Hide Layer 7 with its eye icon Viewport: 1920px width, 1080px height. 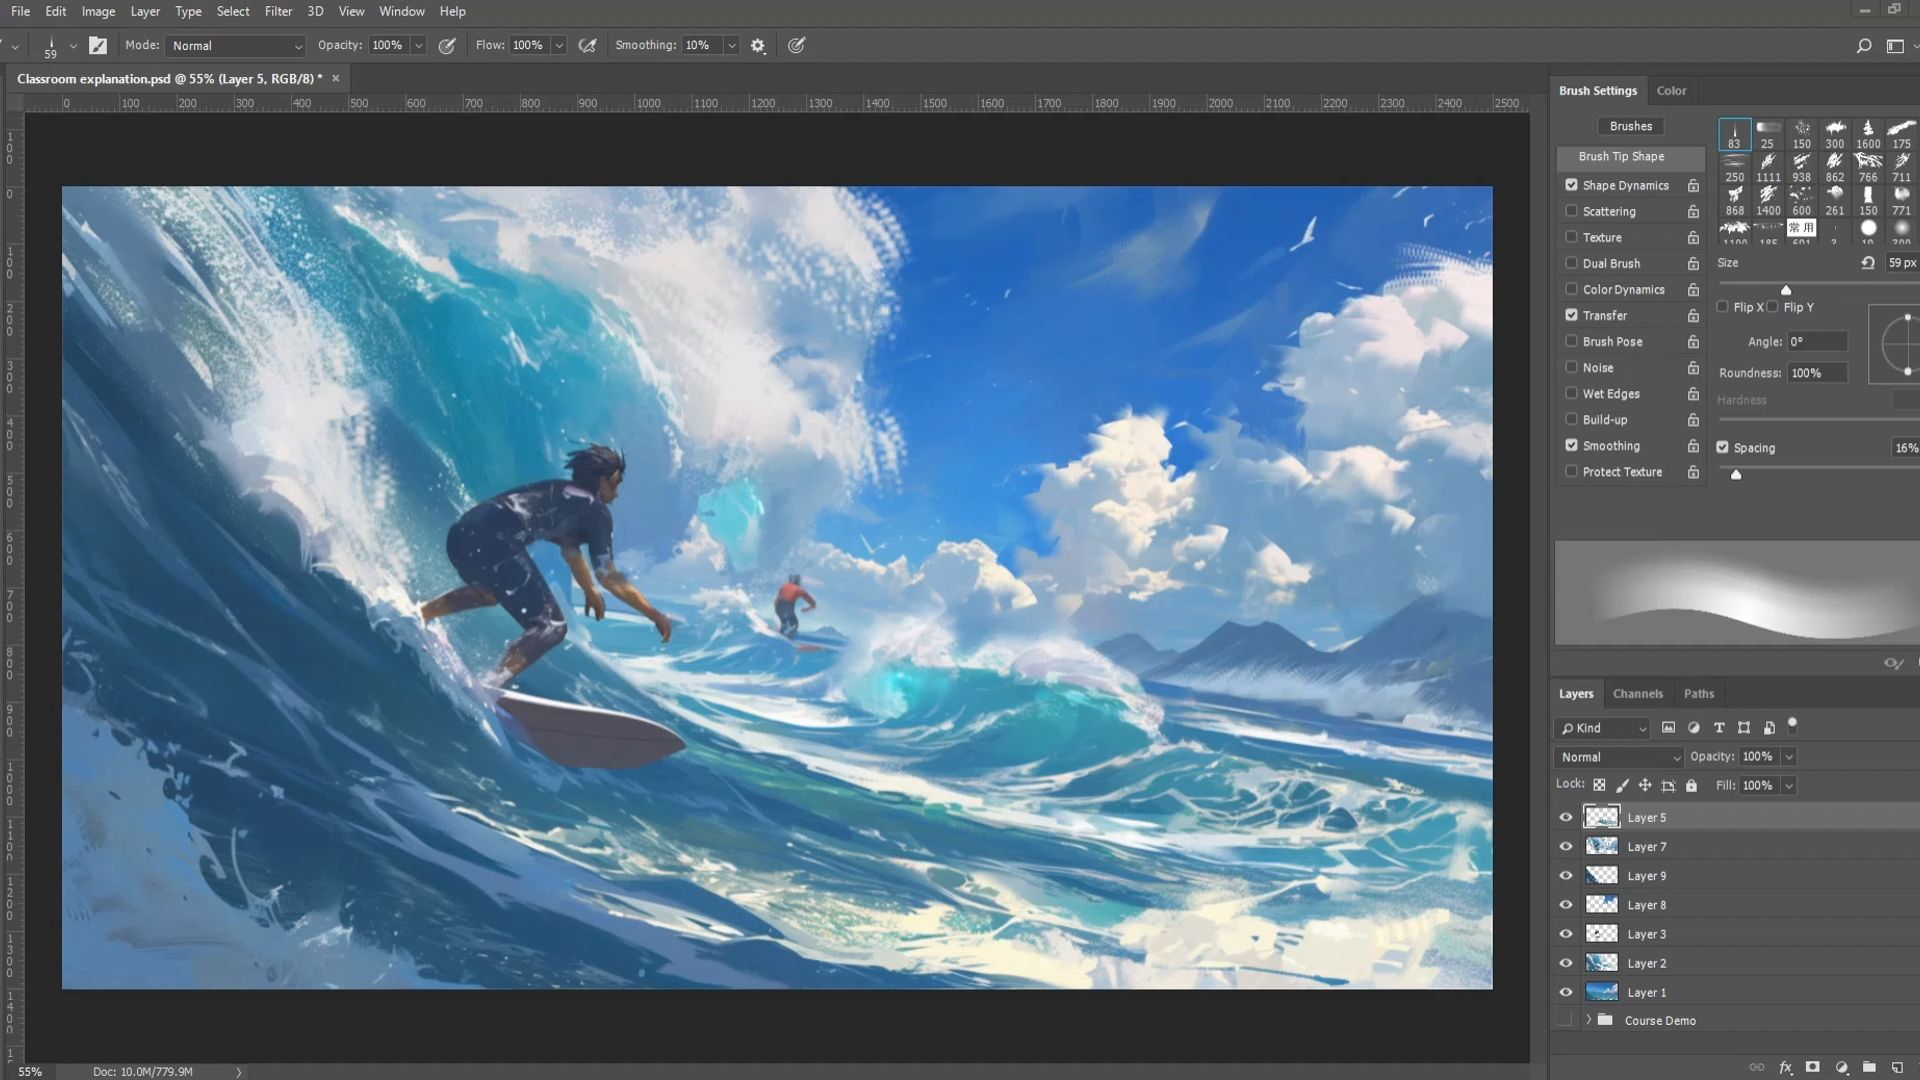point(1566,847)
